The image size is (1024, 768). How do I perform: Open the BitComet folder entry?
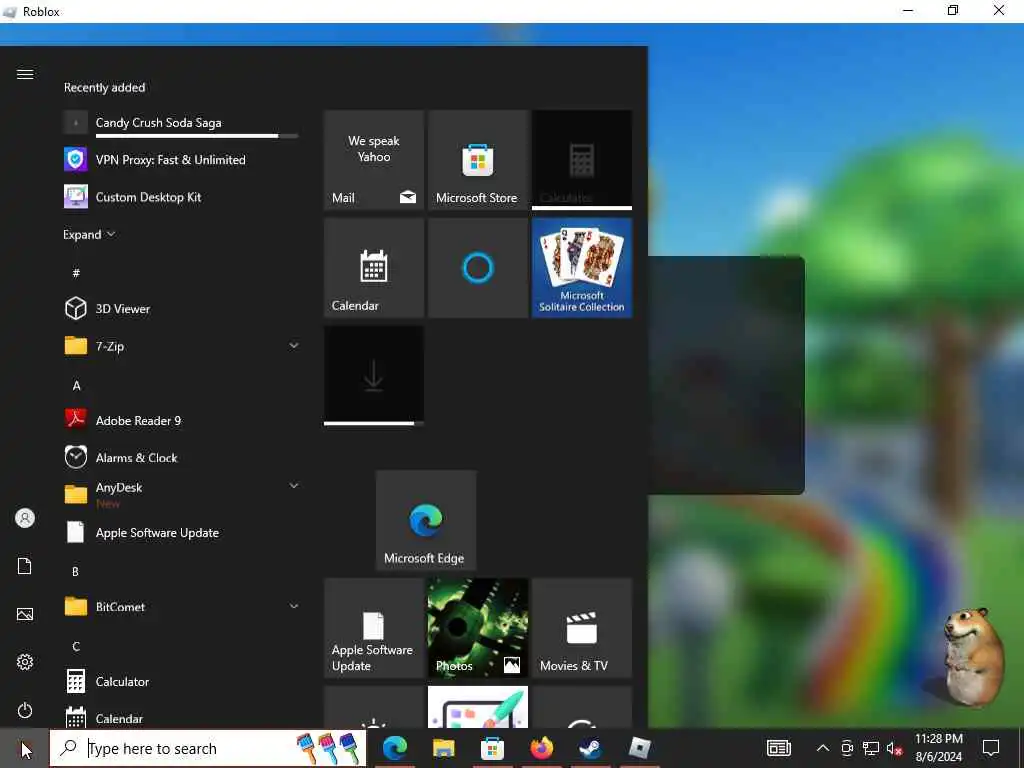[181, 607]
